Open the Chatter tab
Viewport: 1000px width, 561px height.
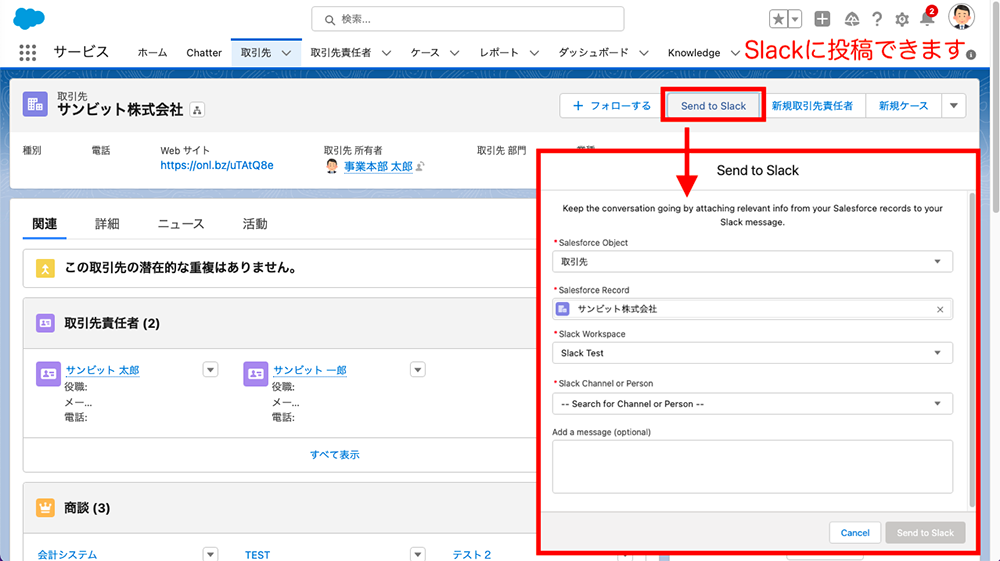pos(204,53)
